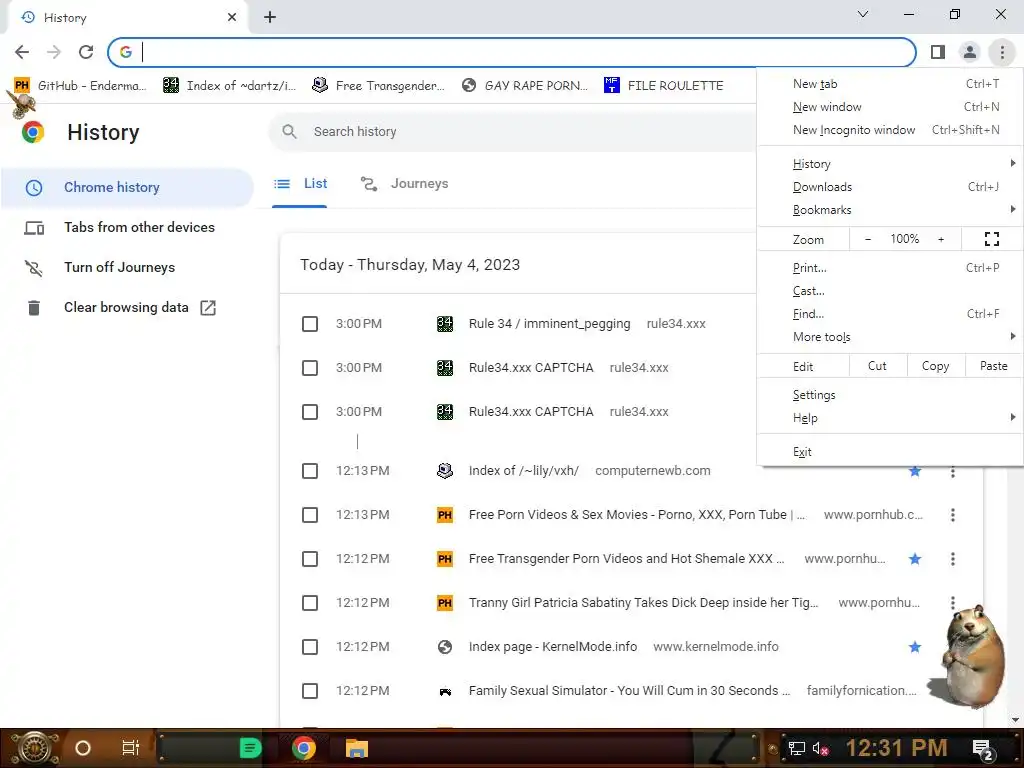The height and width of the screenshot is (768, 1024).
Task: Click Copy in the Edit row
Action: [935, 366]
